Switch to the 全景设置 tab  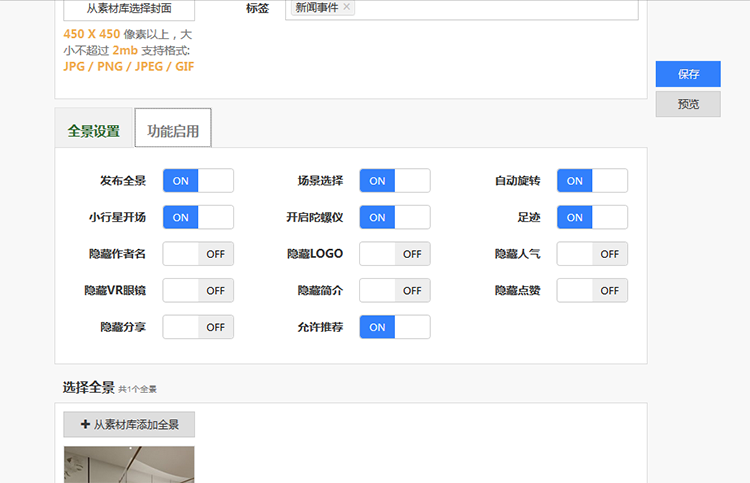94,130
